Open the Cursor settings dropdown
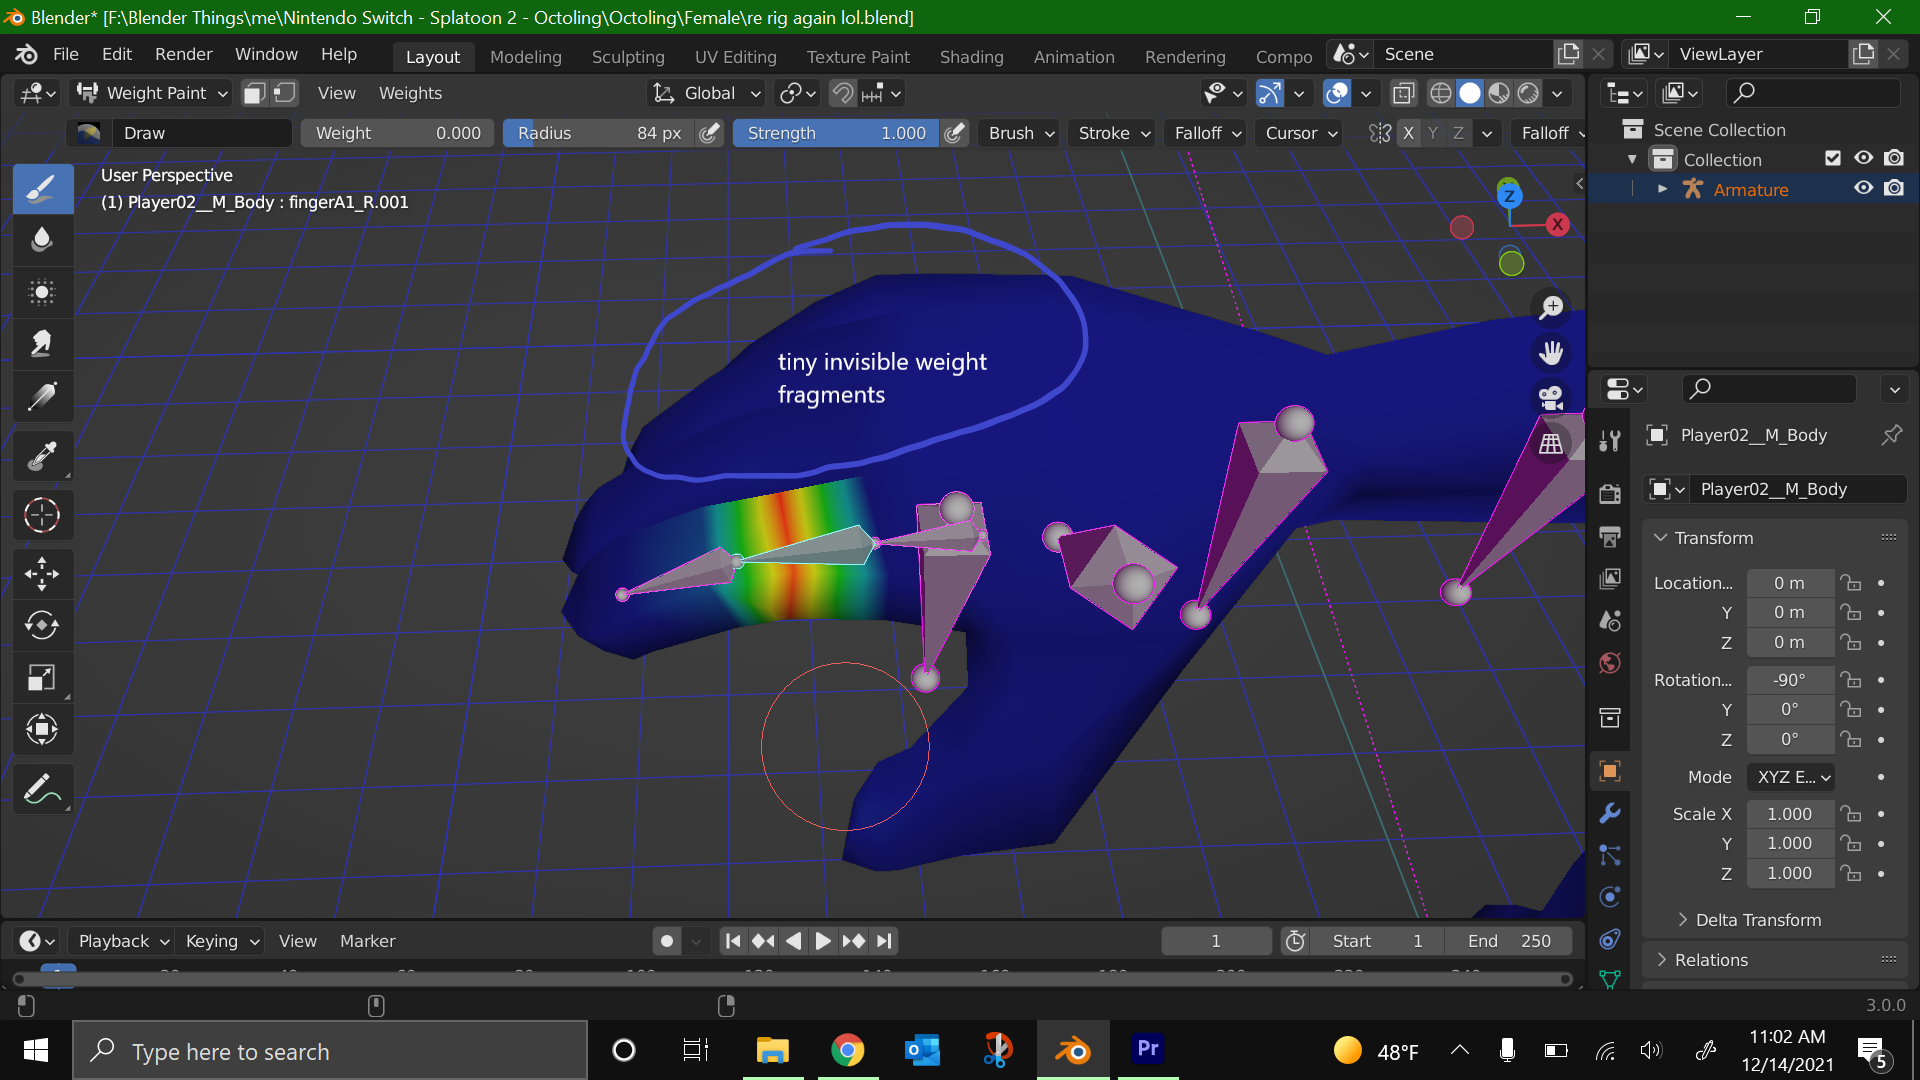This screenshot has height=1080, width=1920. [x=1301, y=133]
